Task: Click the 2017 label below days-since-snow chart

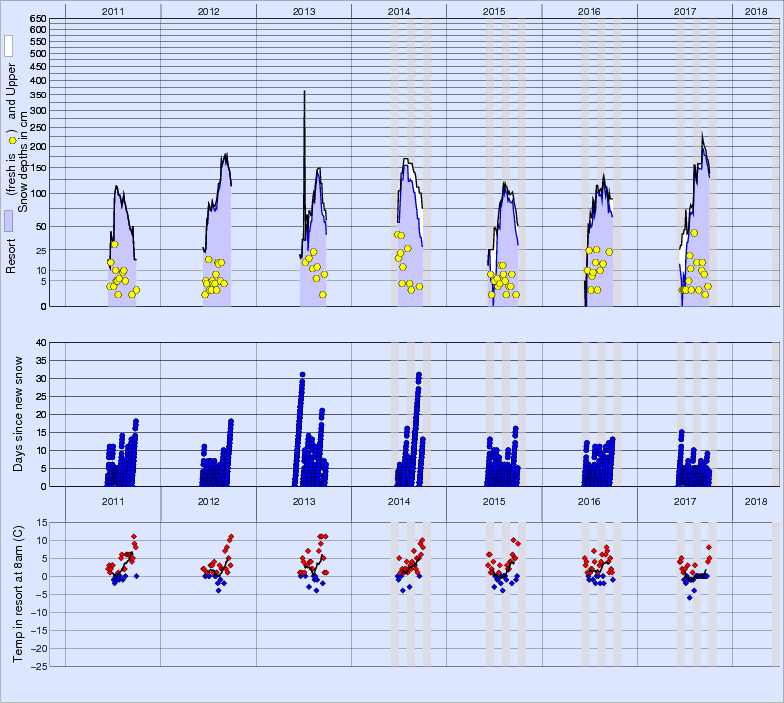Action: [x=685, y=502]
